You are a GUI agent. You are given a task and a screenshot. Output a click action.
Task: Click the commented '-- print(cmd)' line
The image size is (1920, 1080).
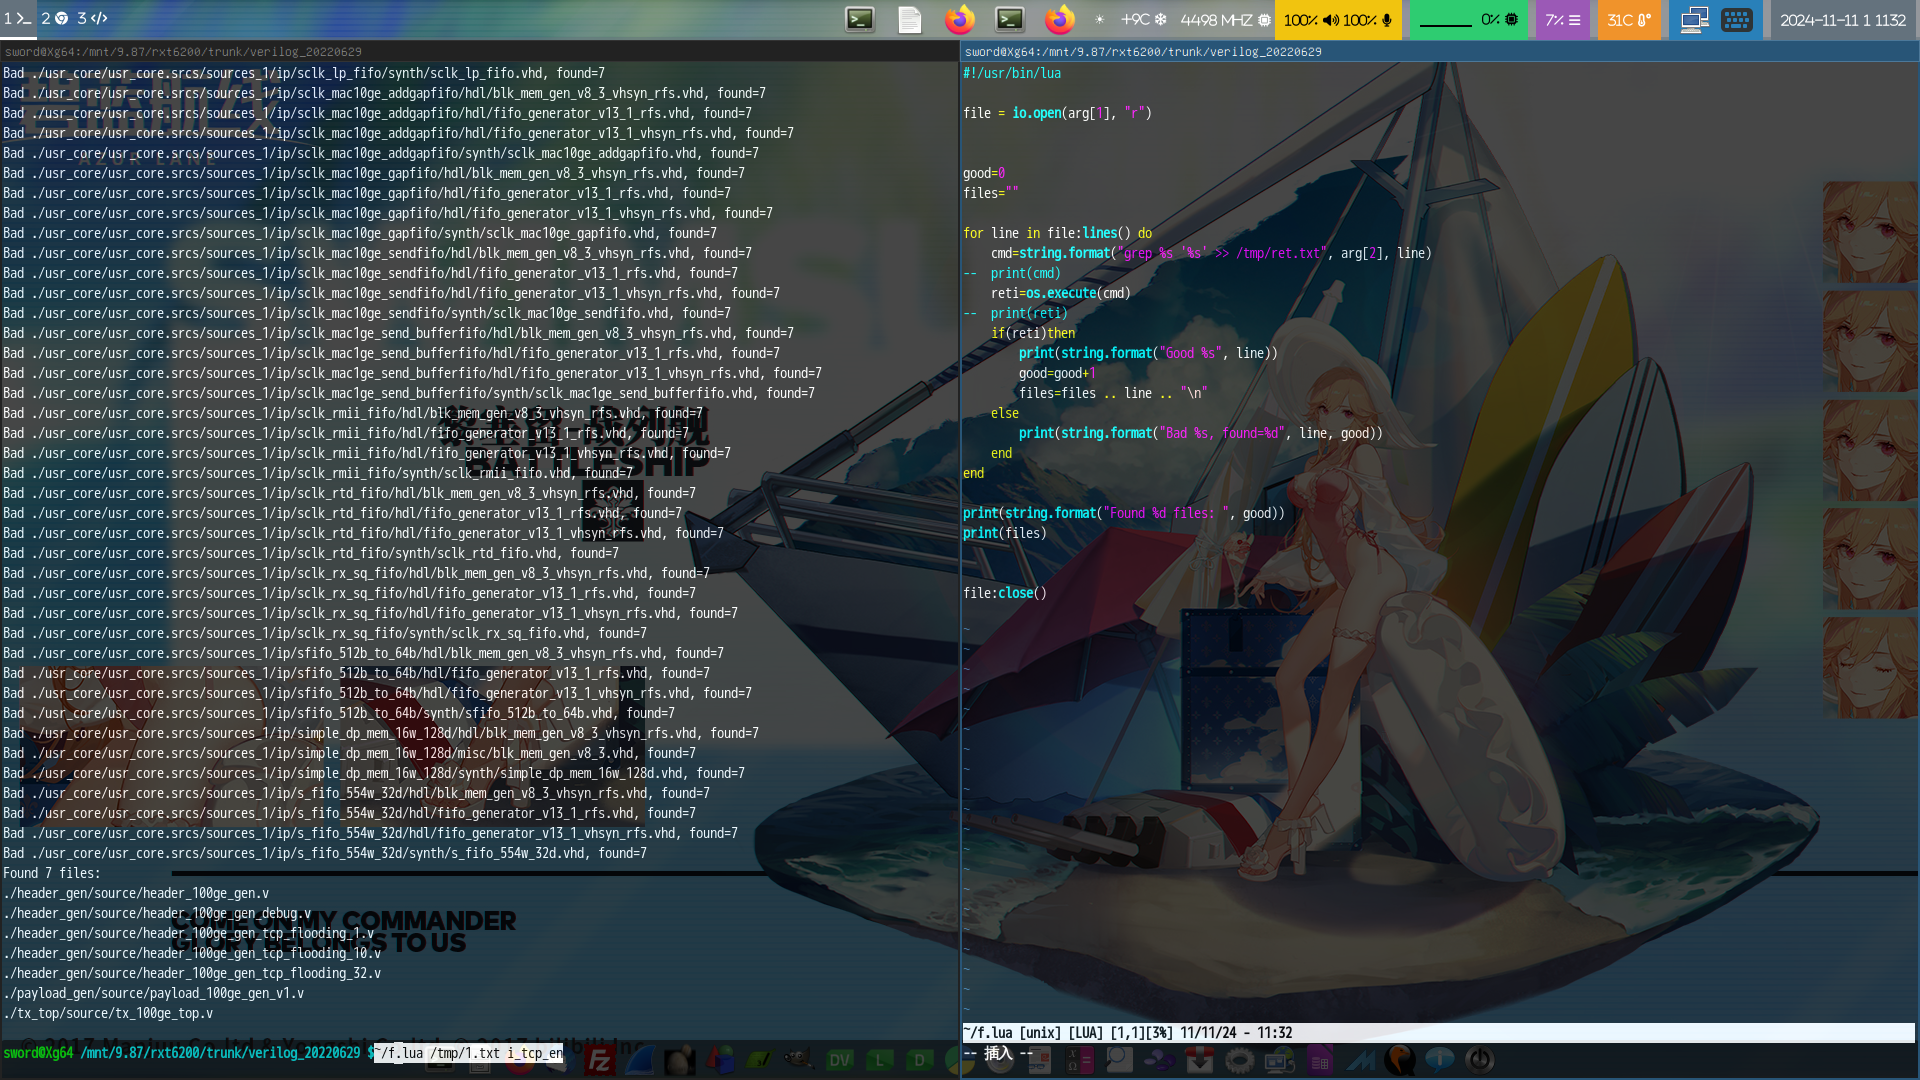click(1012, 273)
